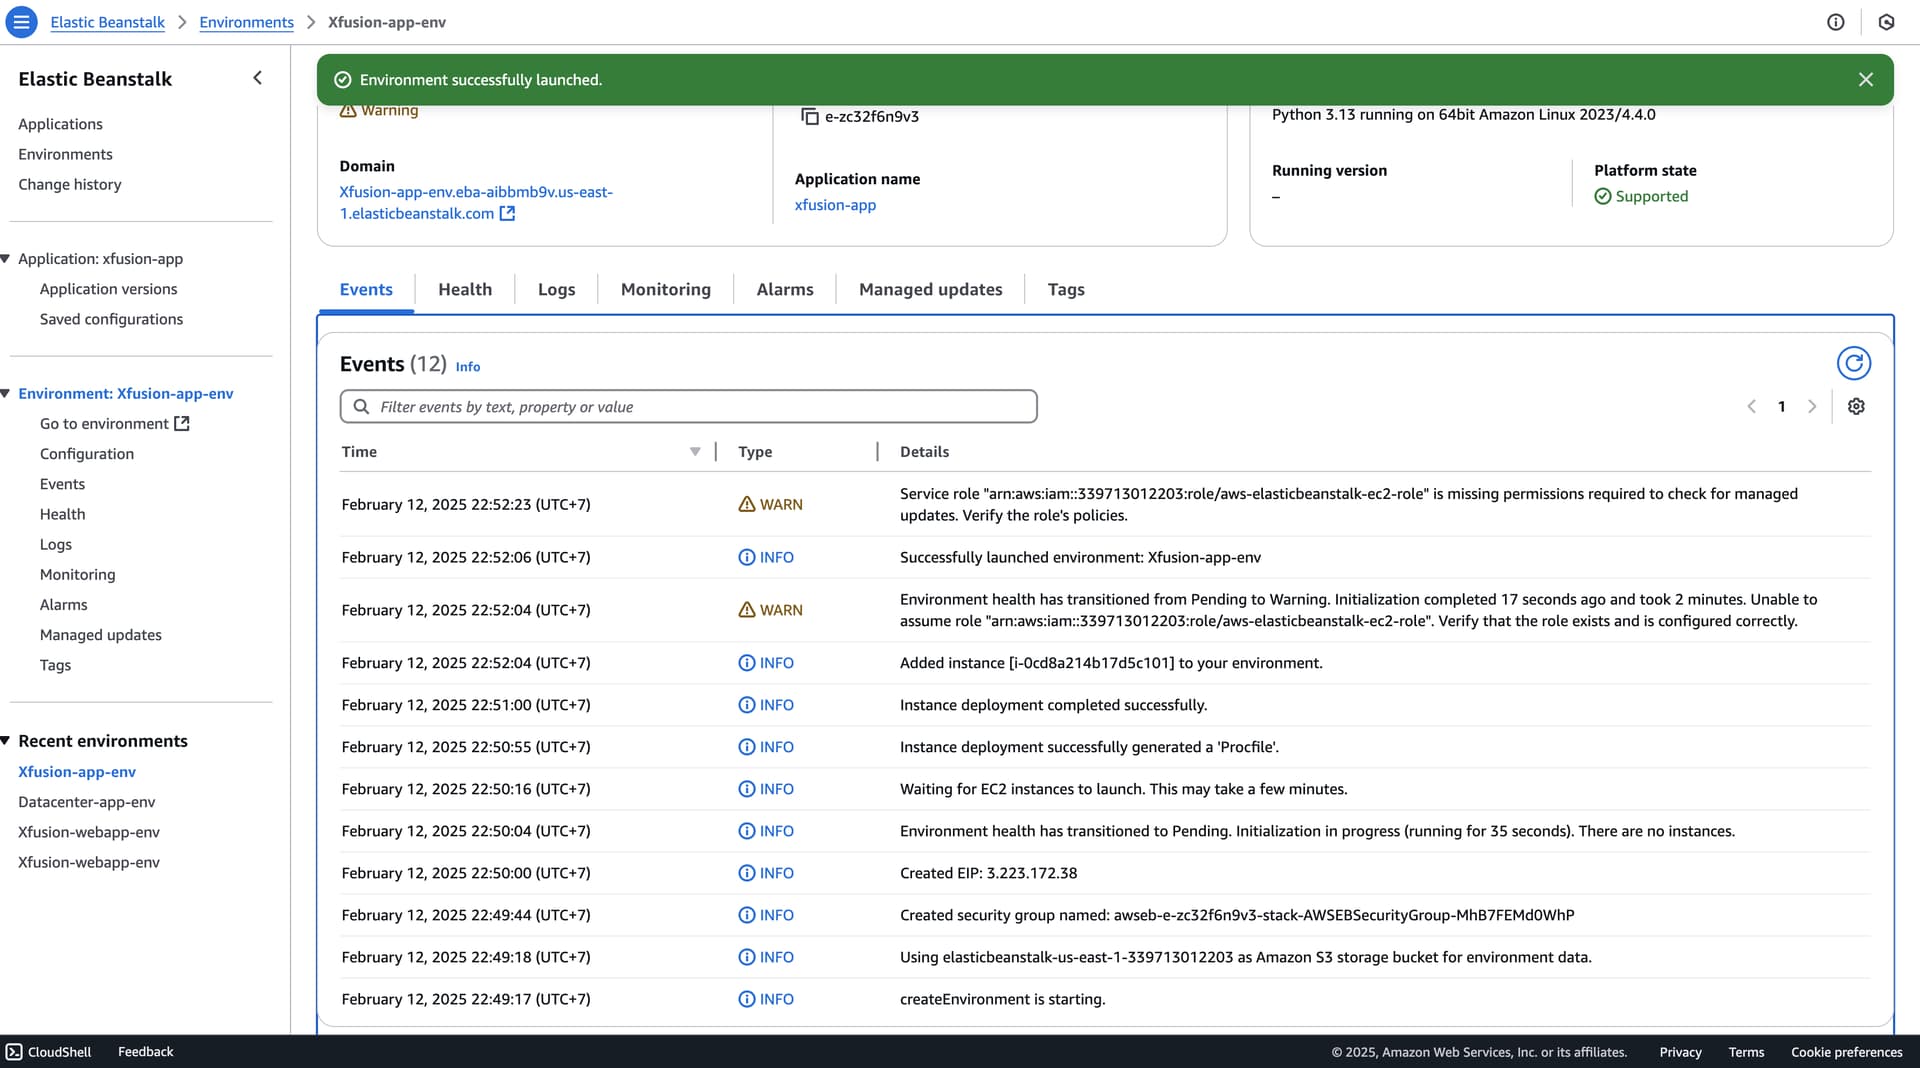Open events table settings gear
The height and width of the screenshot is (1068, 1920).
point(1856,407)
